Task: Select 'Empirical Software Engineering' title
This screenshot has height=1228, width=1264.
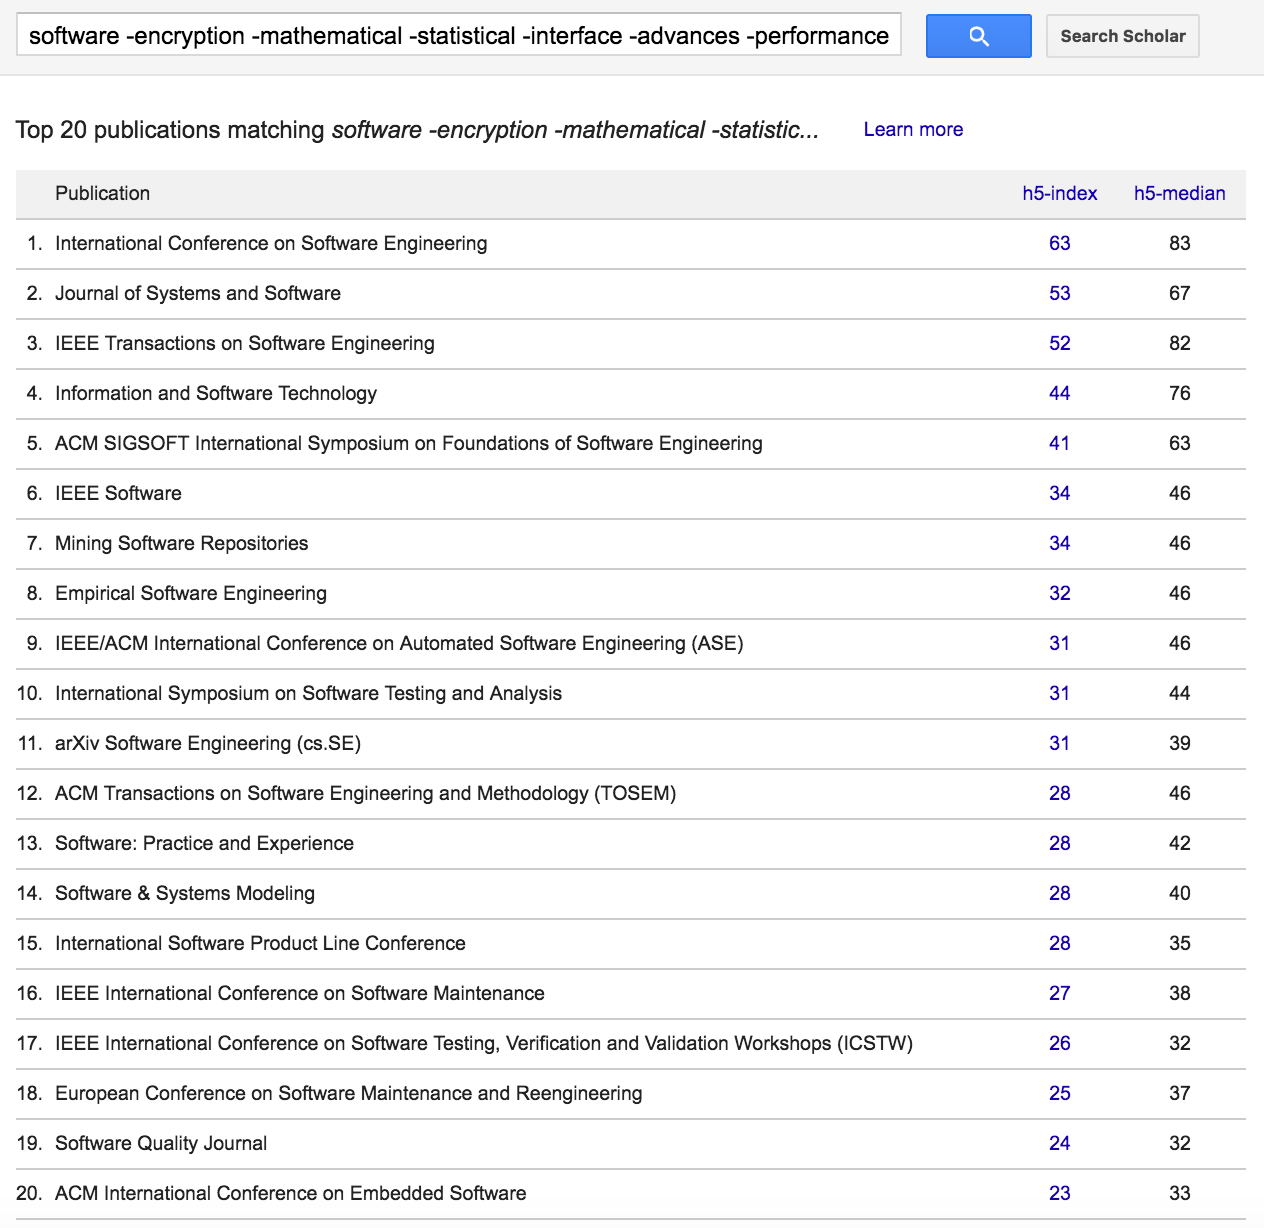Action: coord(191,593)
